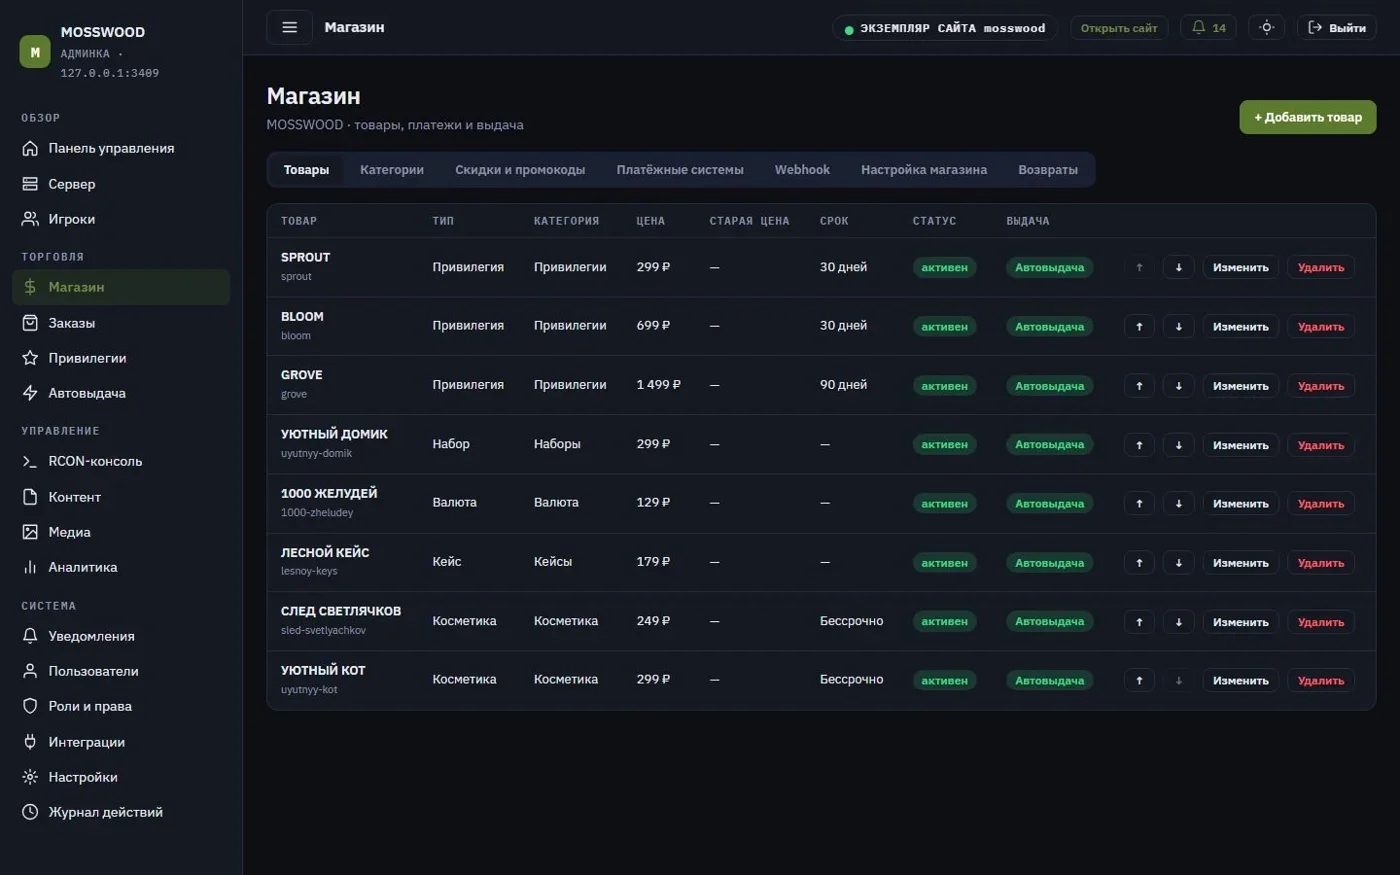Click the Выйти logout button
This screenshot has height=875, width=1400.
(1337, 28)
